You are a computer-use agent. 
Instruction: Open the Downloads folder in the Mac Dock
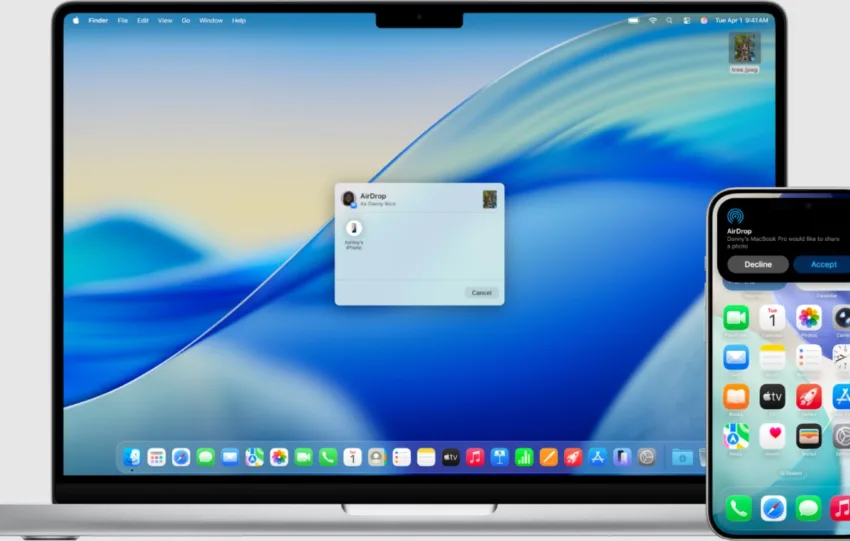[x=682, y=458]
